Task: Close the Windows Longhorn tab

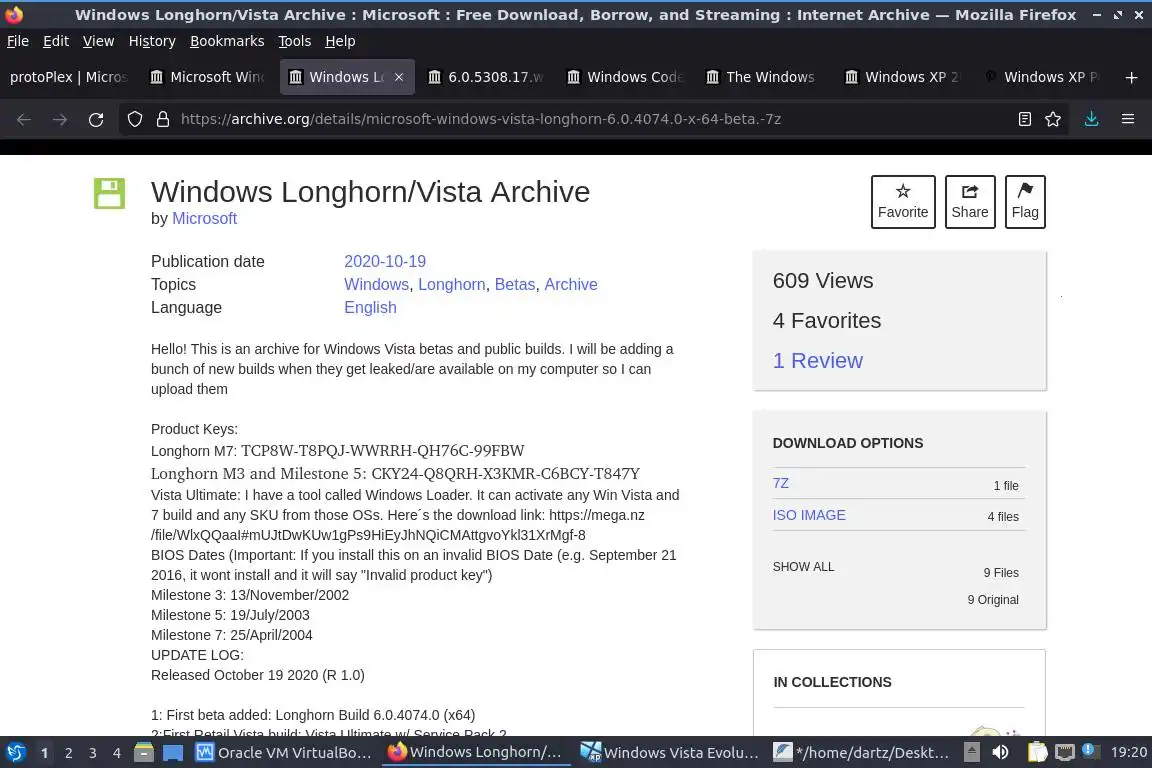Action: pos(399,77)
